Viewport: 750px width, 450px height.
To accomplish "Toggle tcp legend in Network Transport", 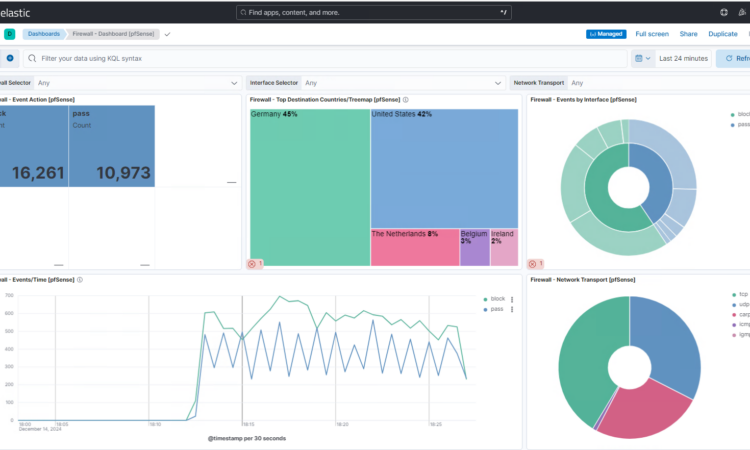I will [x=740, y=295].
